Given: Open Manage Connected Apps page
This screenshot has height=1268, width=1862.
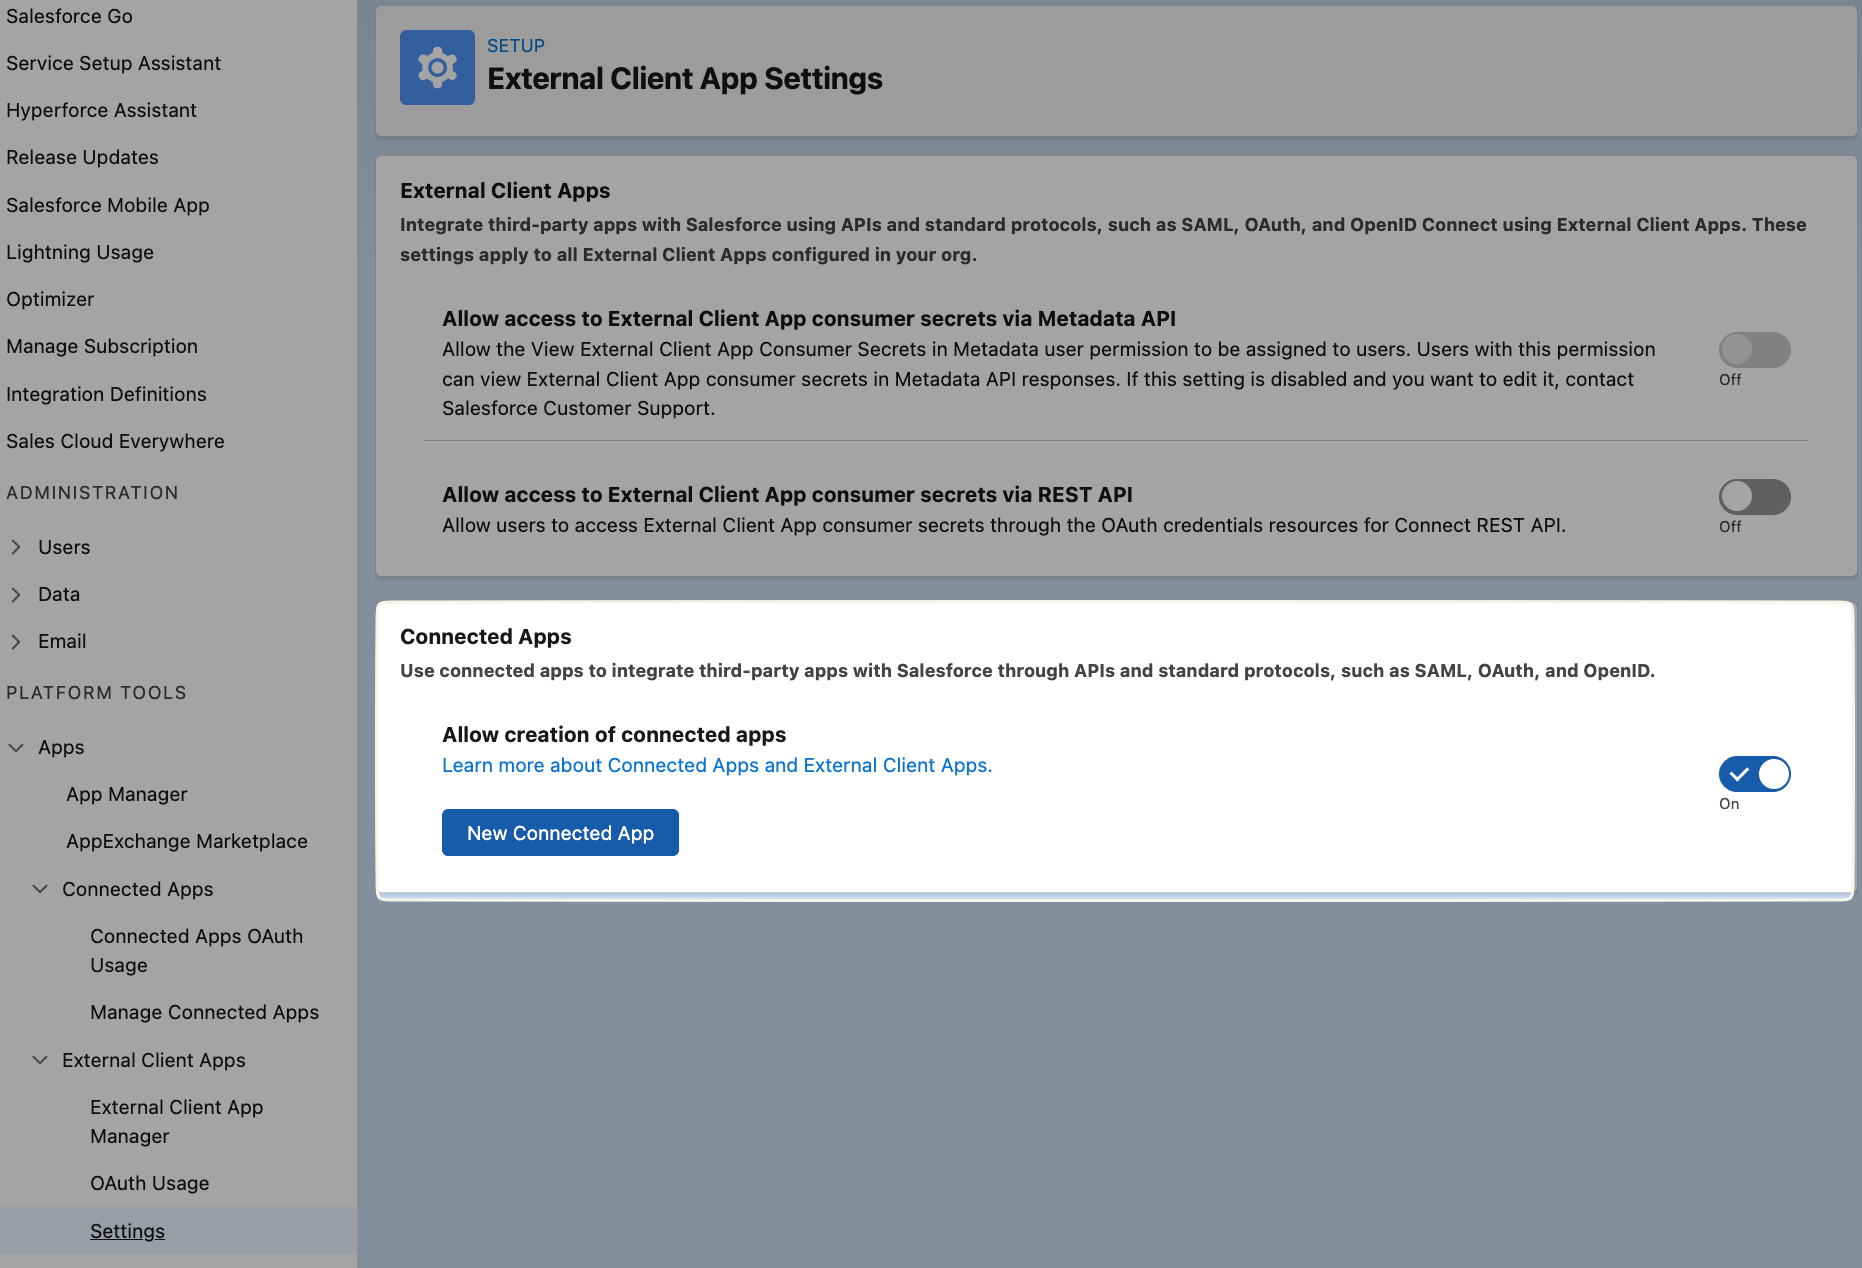Looking at the screenshot, I should pos(204,1012).
